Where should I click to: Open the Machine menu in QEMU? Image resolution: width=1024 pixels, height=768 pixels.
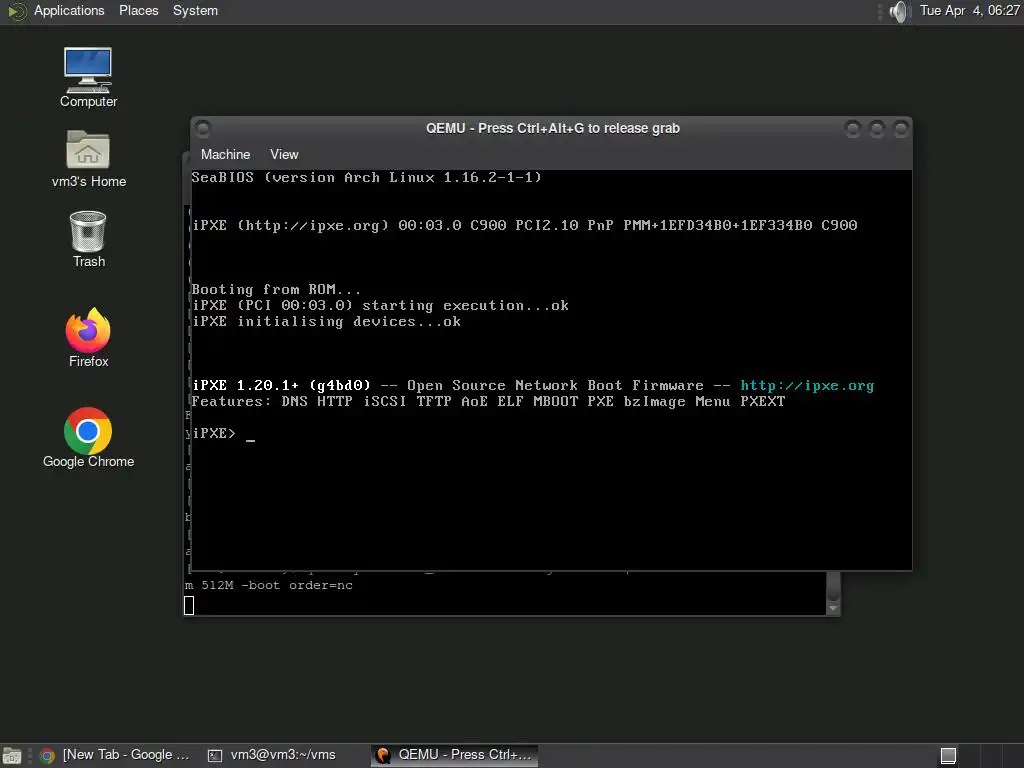(225, 155)
